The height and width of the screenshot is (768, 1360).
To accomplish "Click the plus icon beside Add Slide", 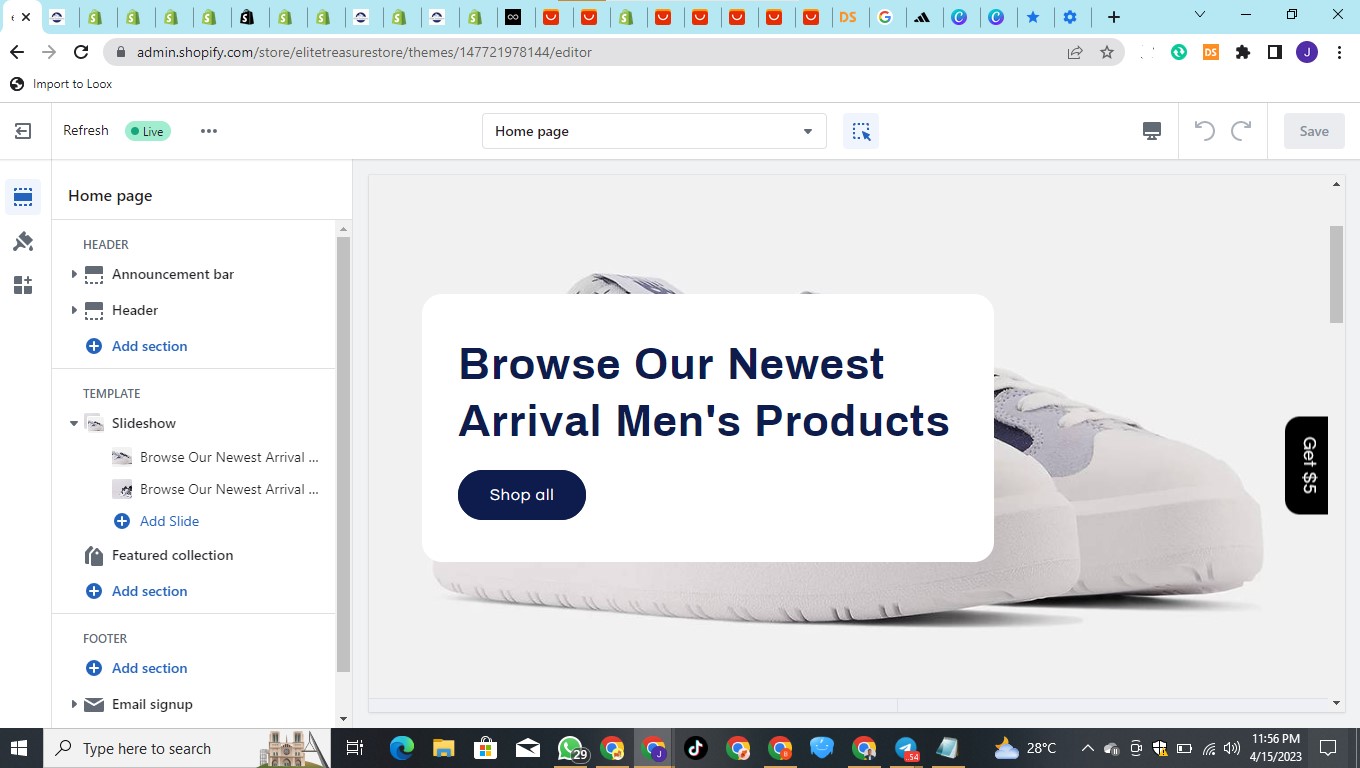I will 122,521.
